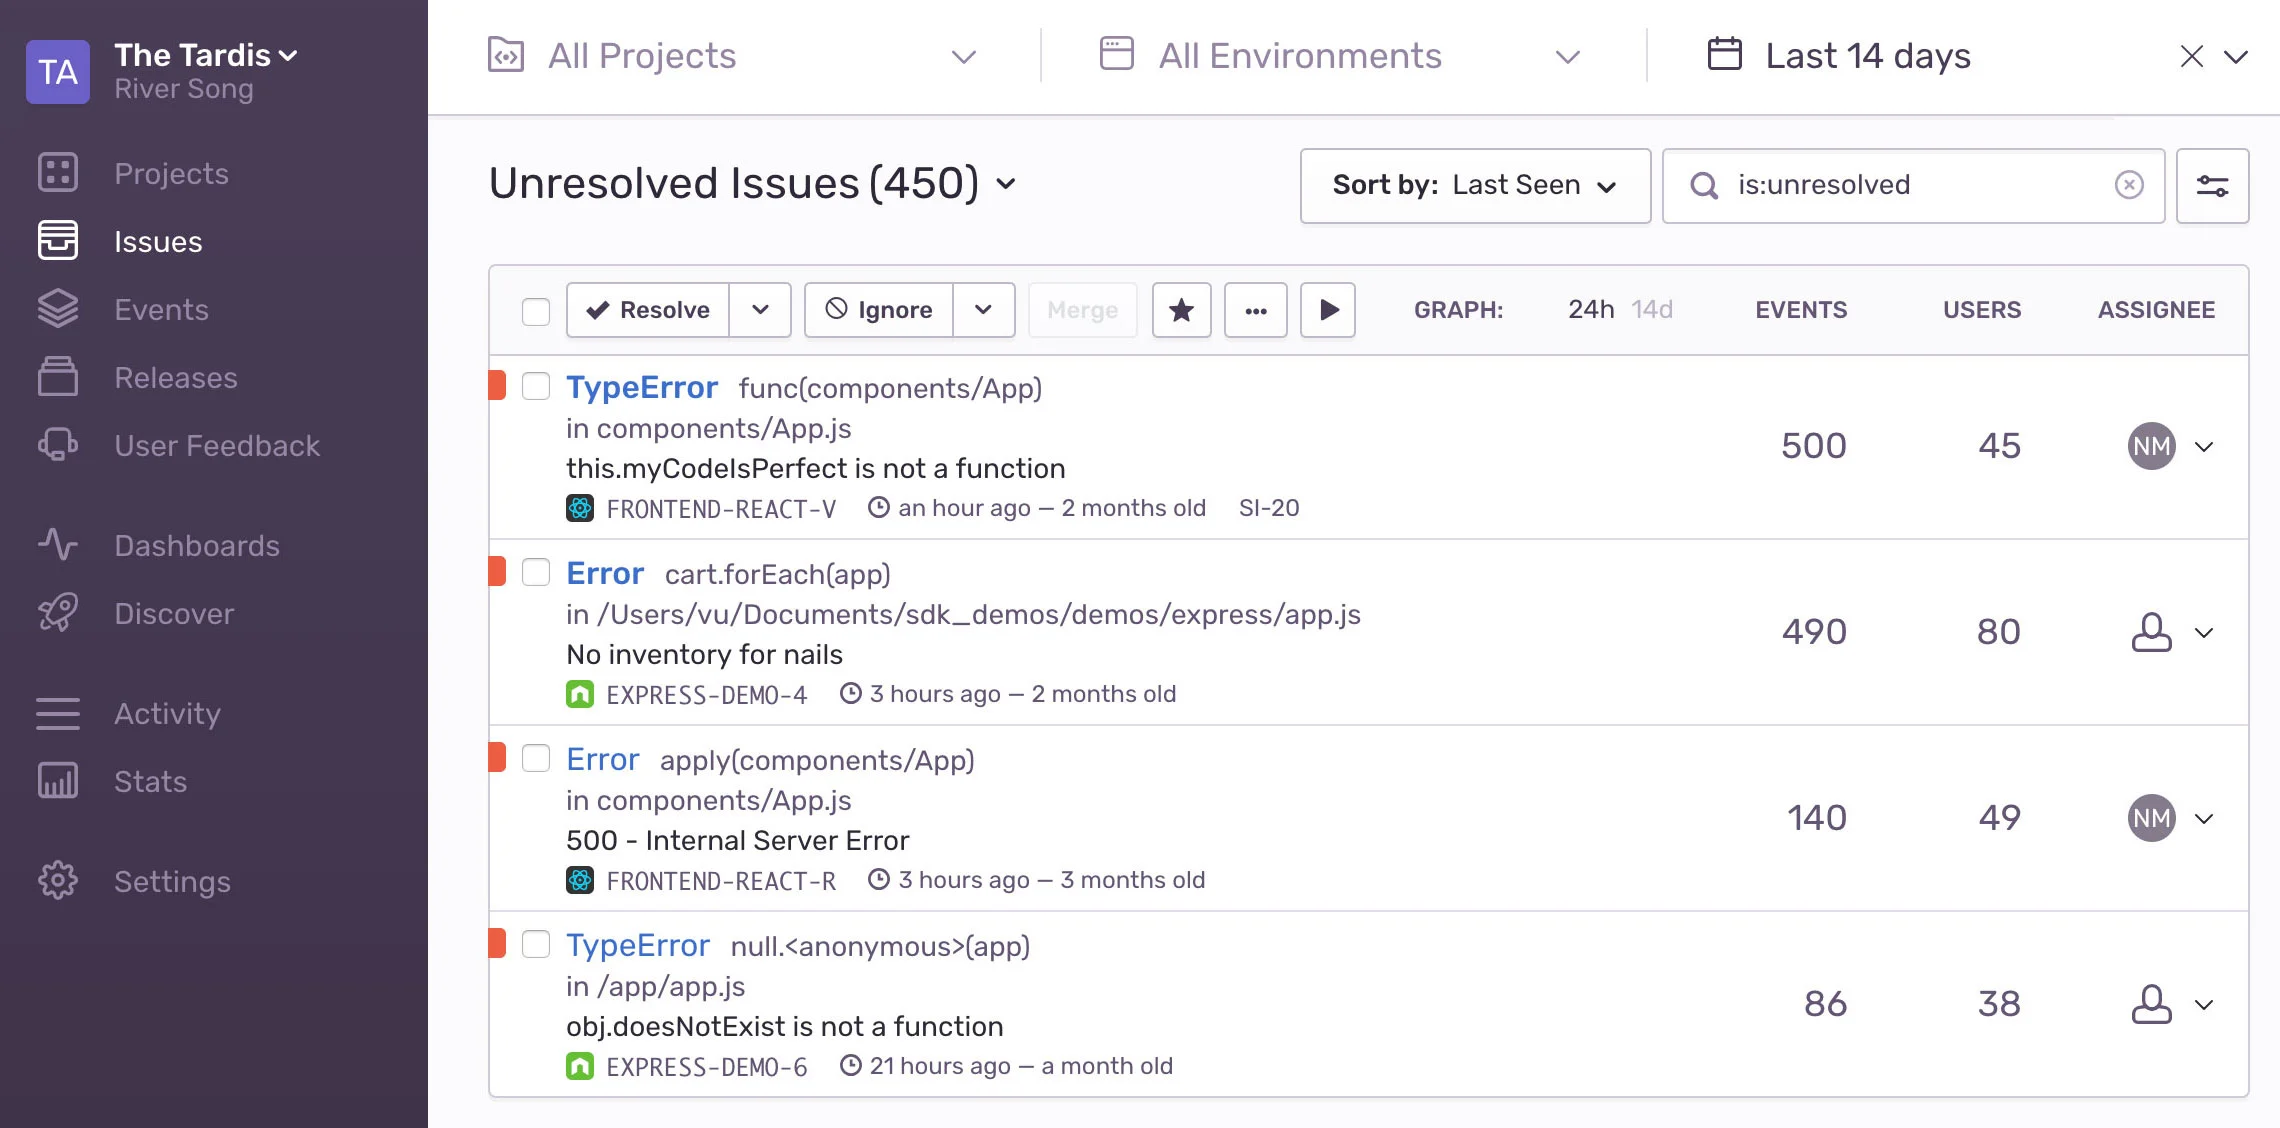Screen dimensions: 2280x1128
Task: Switch graph view to 14d
Action: (x=1653, y=308)
